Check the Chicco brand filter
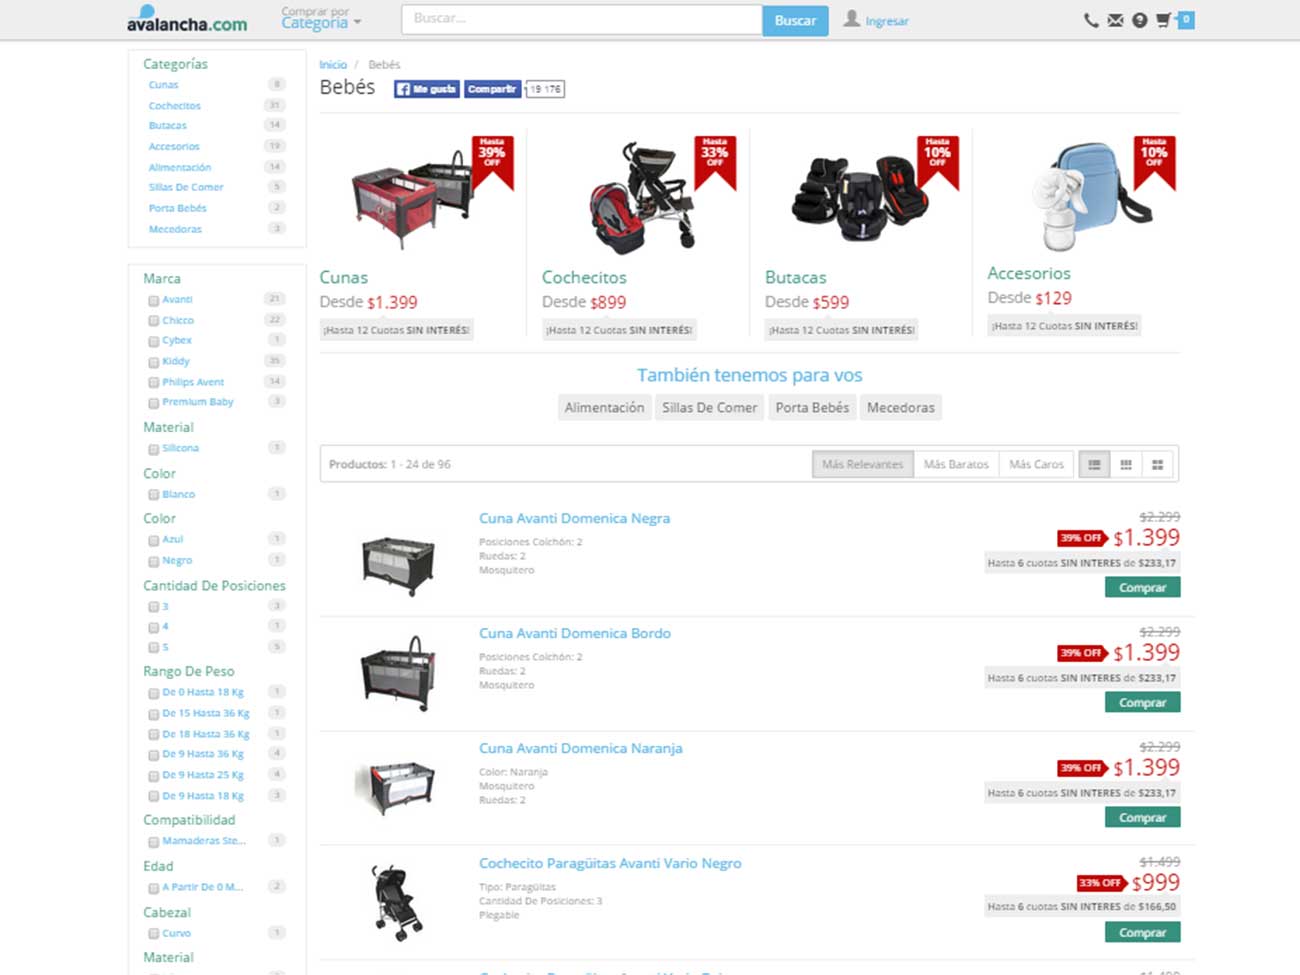The image size is (1300, 975). coord(154,321)
